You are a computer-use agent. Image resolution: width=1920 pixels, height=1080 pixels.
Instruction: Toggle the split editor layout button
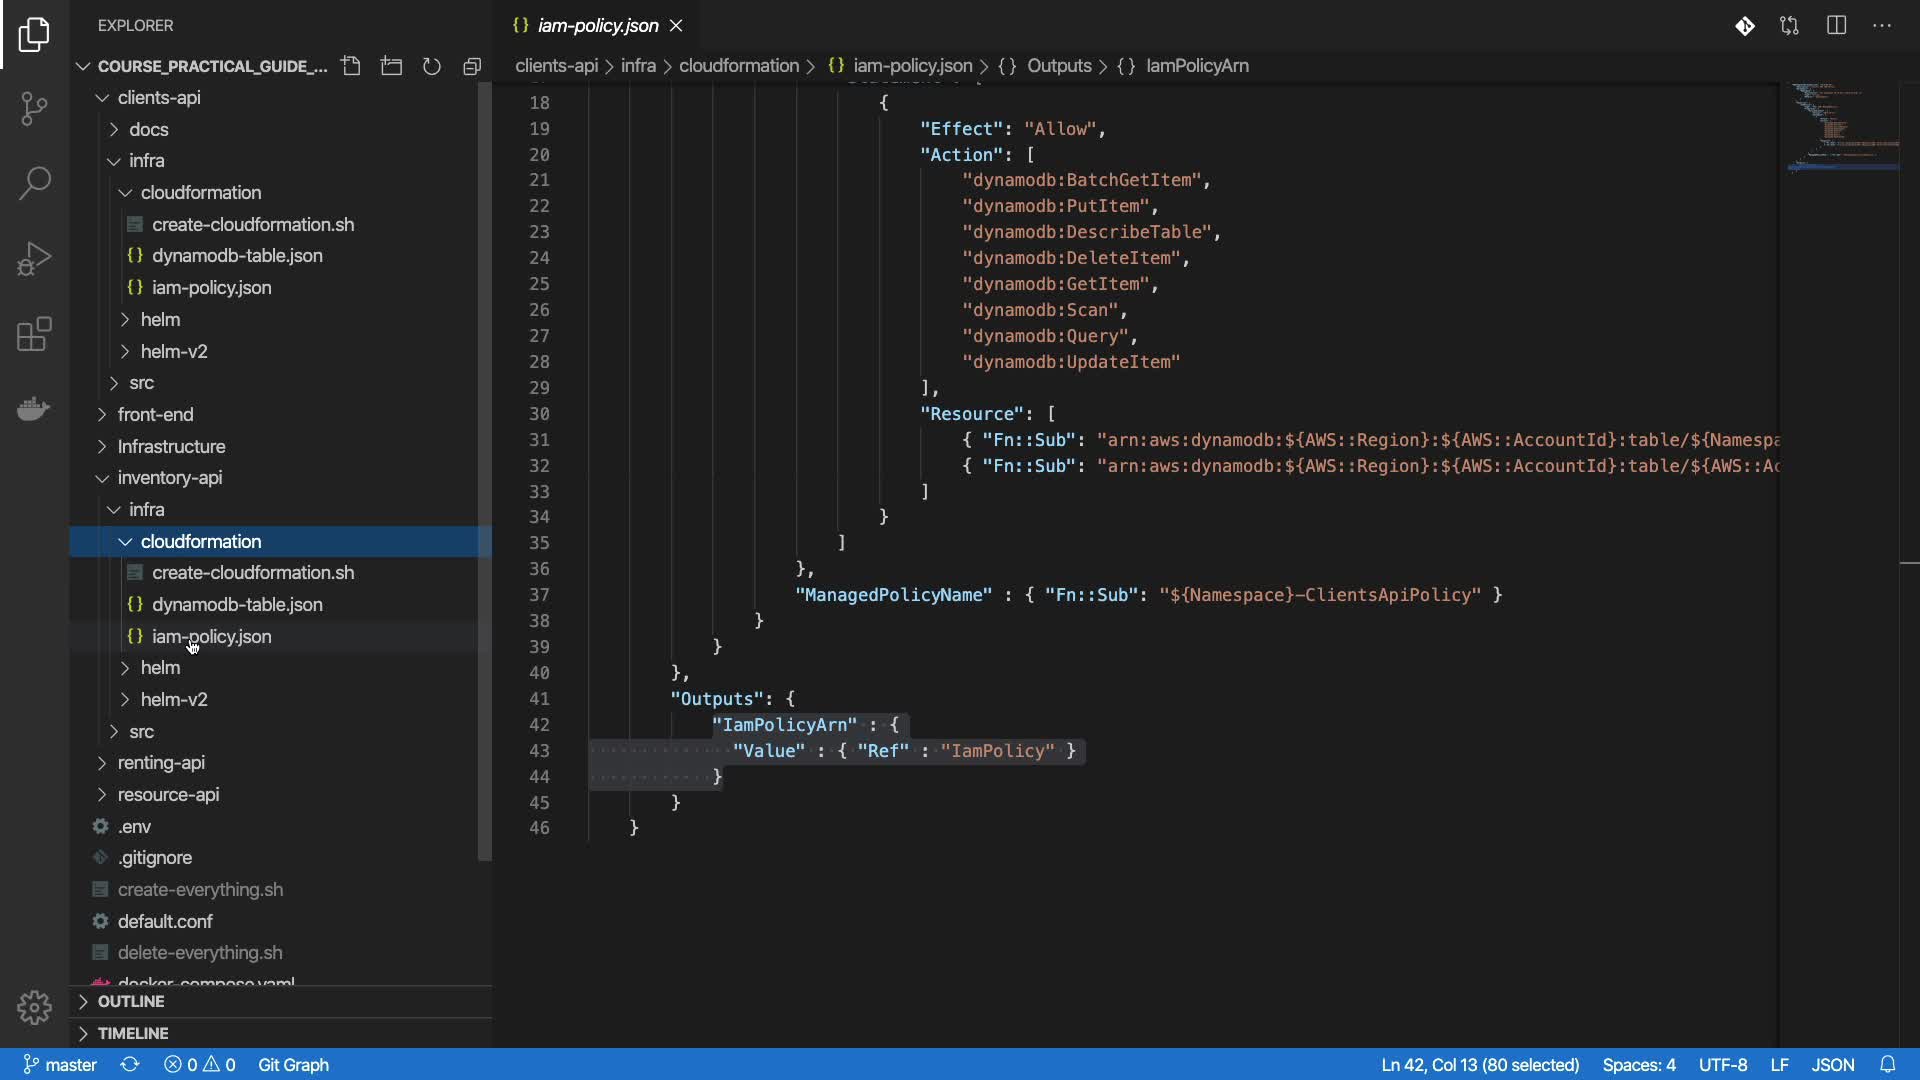[1836, 26]
